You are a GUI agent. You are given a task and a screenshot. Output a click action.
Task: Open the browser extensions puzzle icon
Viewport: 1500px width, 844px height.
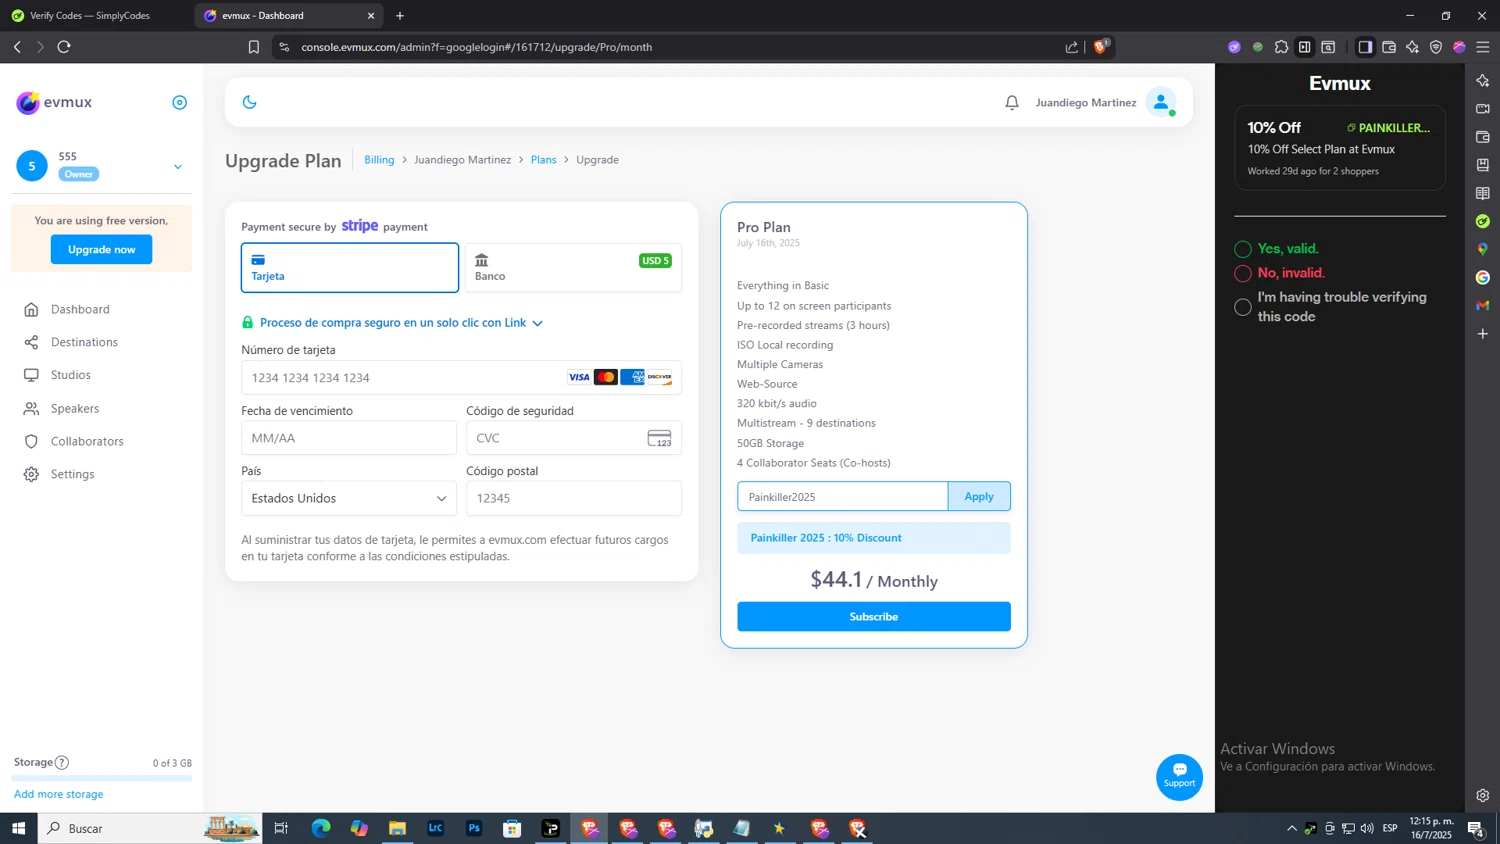tap(1281, 47)
